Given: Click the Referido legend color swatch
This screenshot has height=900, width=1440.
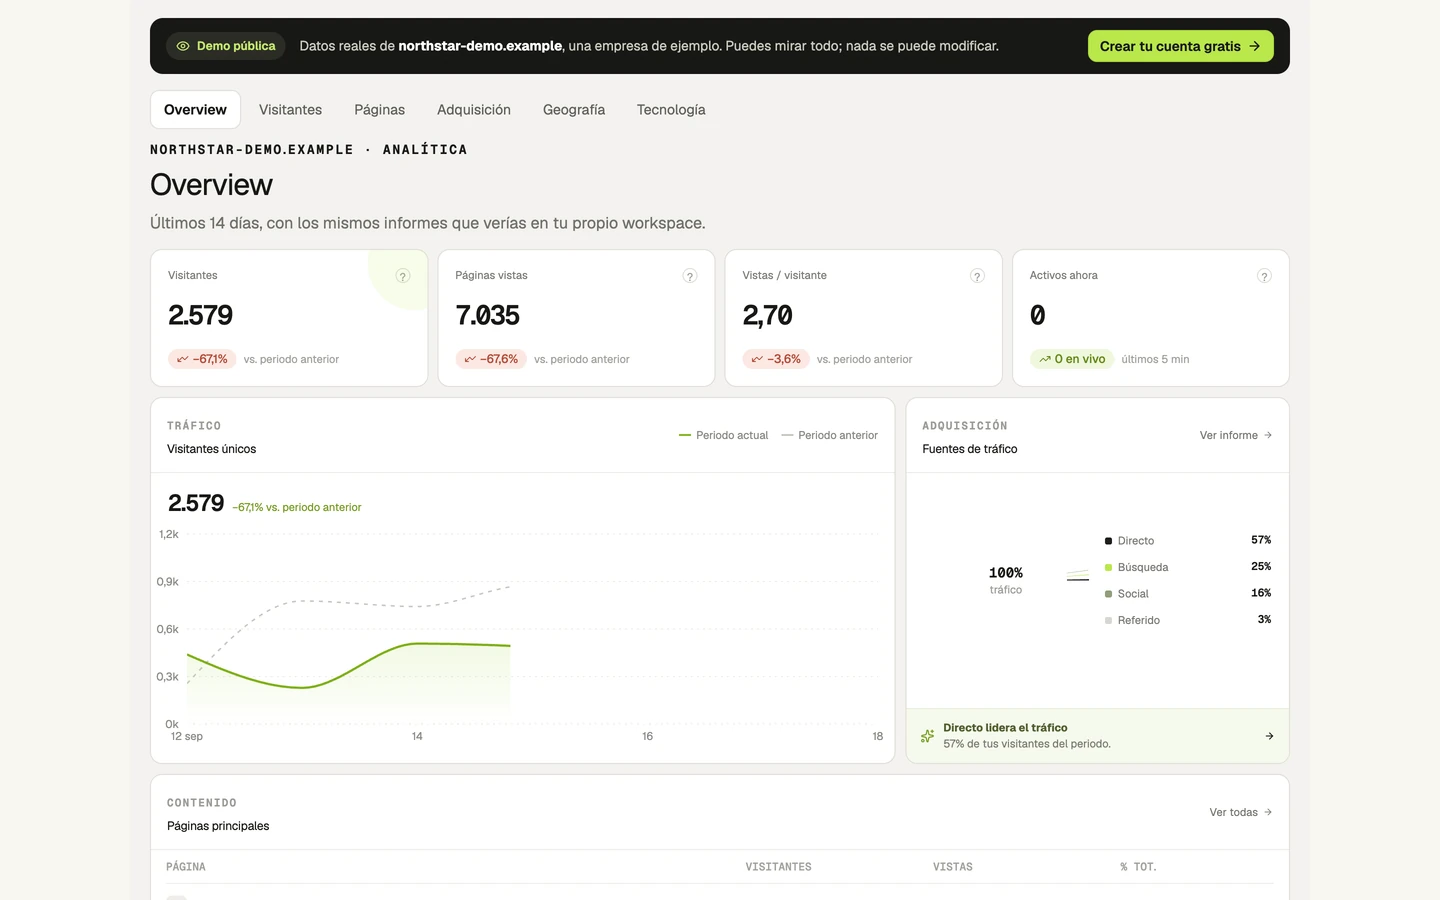Looking at the screenshot, I should (1108, 620).
